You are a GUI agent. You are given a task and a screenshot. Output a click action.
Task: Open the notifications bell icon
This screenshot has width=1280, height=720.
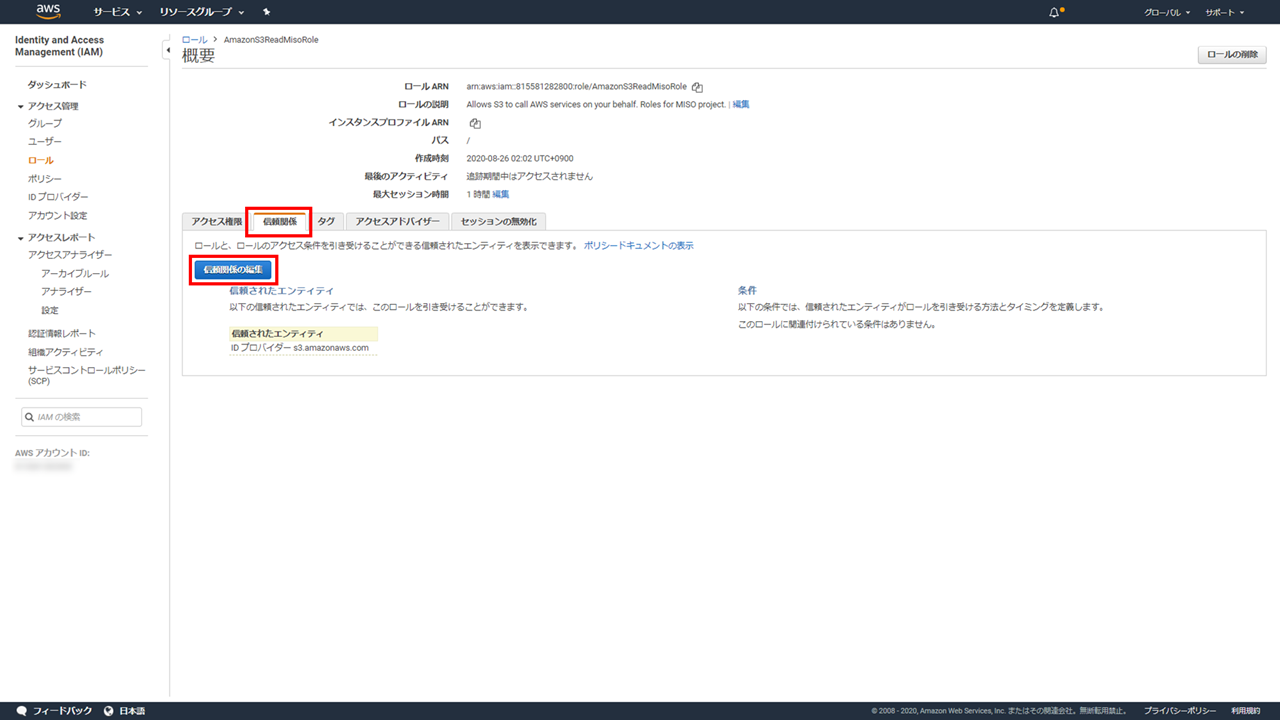(x=1054, y=12)
